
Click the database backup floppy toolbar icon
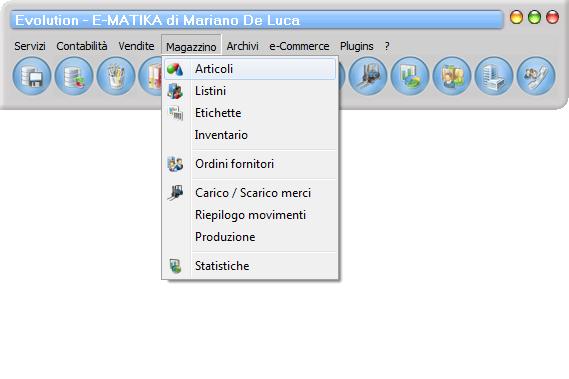click(32, 76)
